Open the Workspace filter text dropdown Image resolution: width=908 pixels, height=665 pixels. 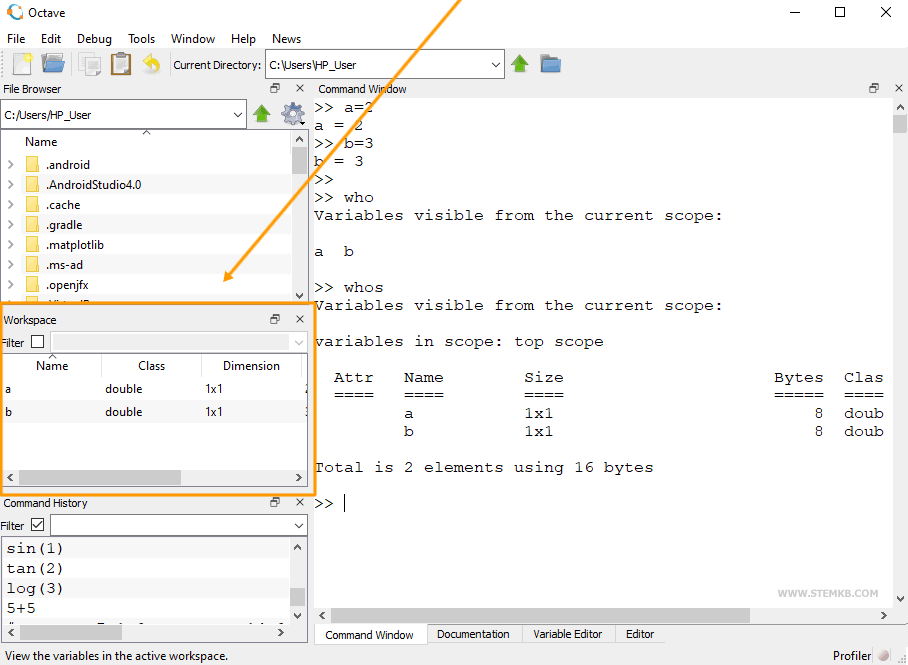(x=300, y=340)
